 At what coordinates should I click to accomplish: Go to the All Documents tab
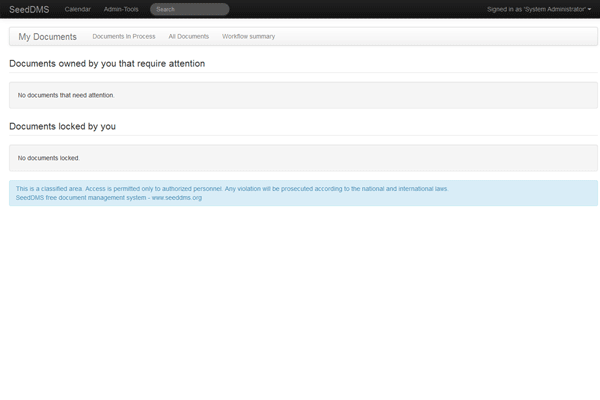click(x=188, y=37)
